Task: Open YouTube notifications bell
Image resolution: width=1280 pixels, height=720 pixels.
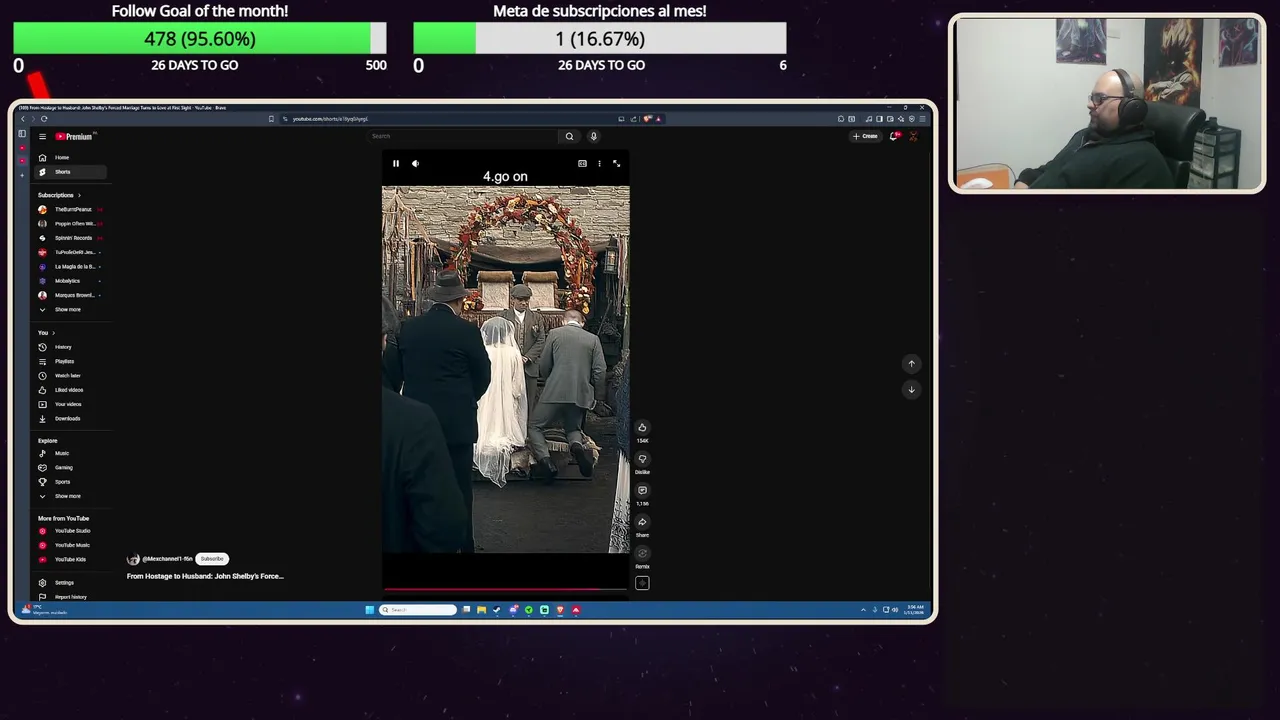Action: click(x=894, y=136)
